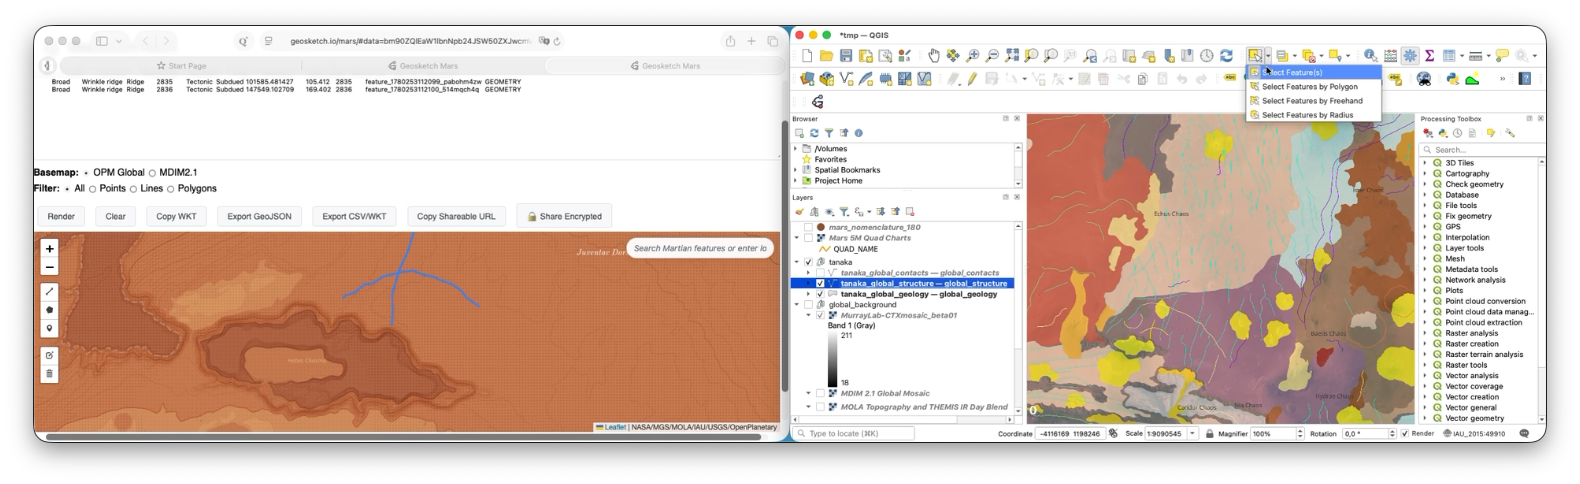This screenshot has width=1580, height=484.
Task: Save the QGIS project with the floppy icon
Action: (846, 56)
